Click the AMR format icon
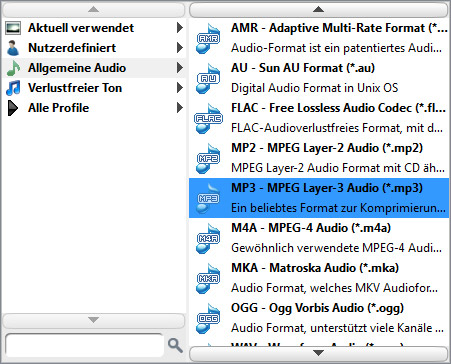This screenshot has height=364, width=451. click(x=208, y=39)
